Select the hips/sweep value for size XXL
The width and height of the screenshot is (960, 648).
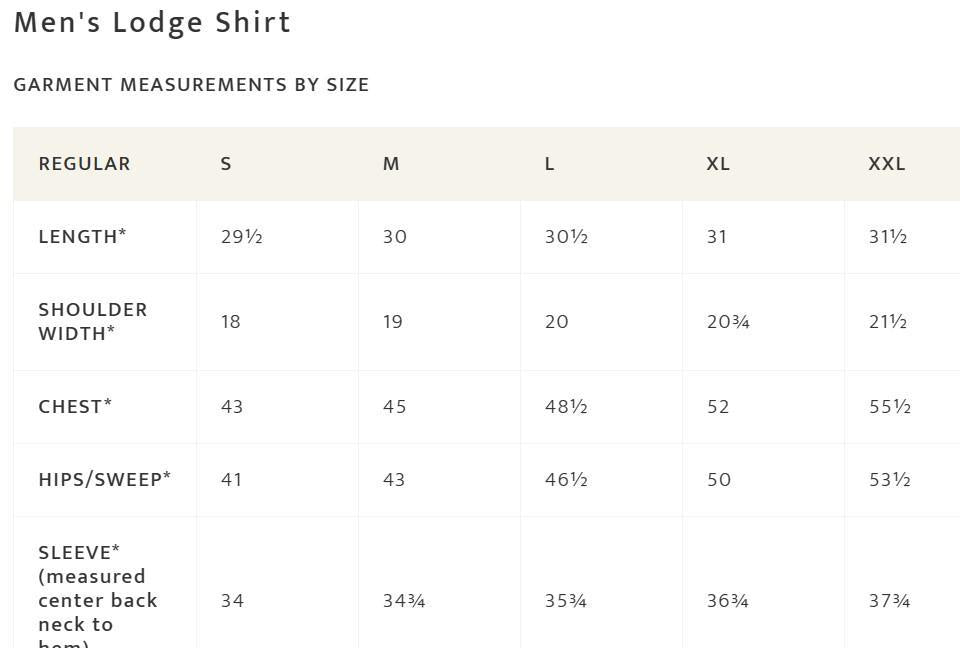[890, 480]
